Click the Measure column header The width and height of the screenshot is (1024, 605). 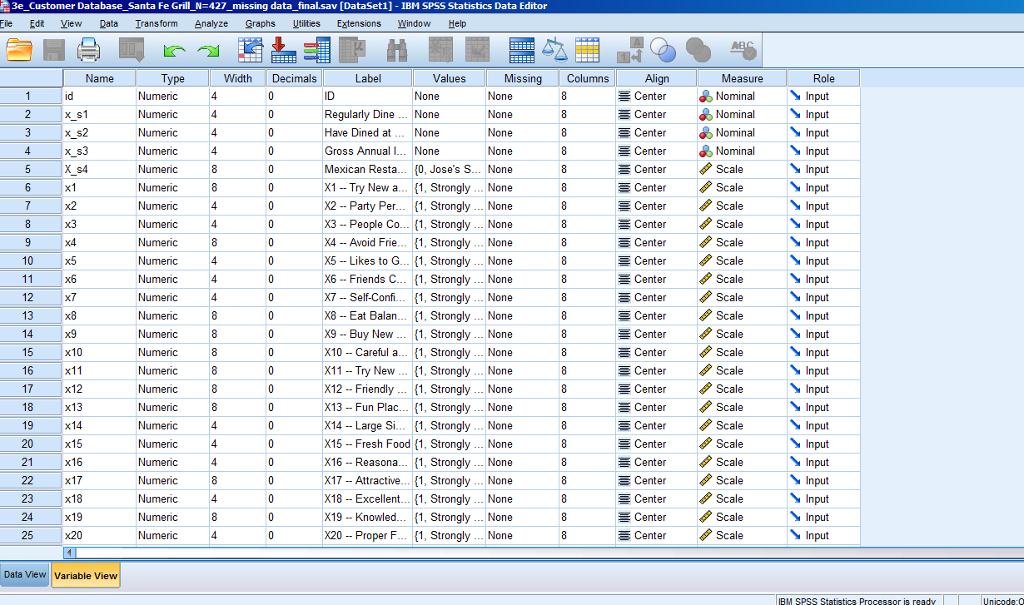point(742,78)
